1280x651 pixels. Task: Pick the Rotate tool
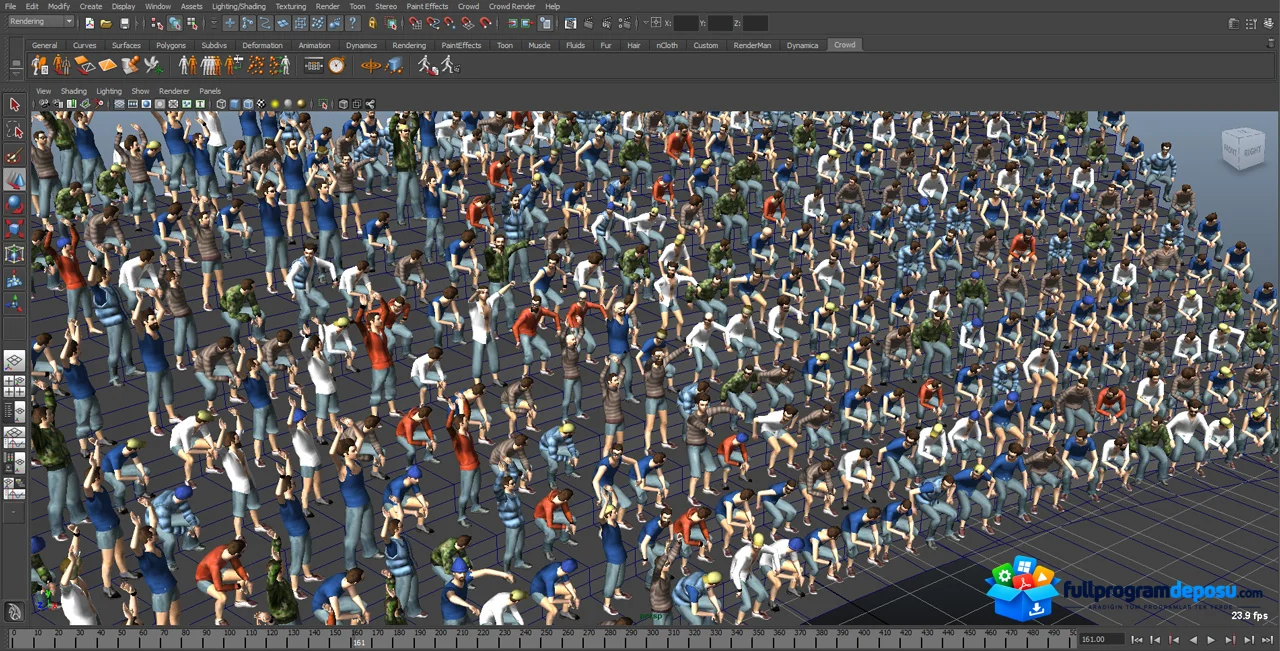[x=14, y=204]
